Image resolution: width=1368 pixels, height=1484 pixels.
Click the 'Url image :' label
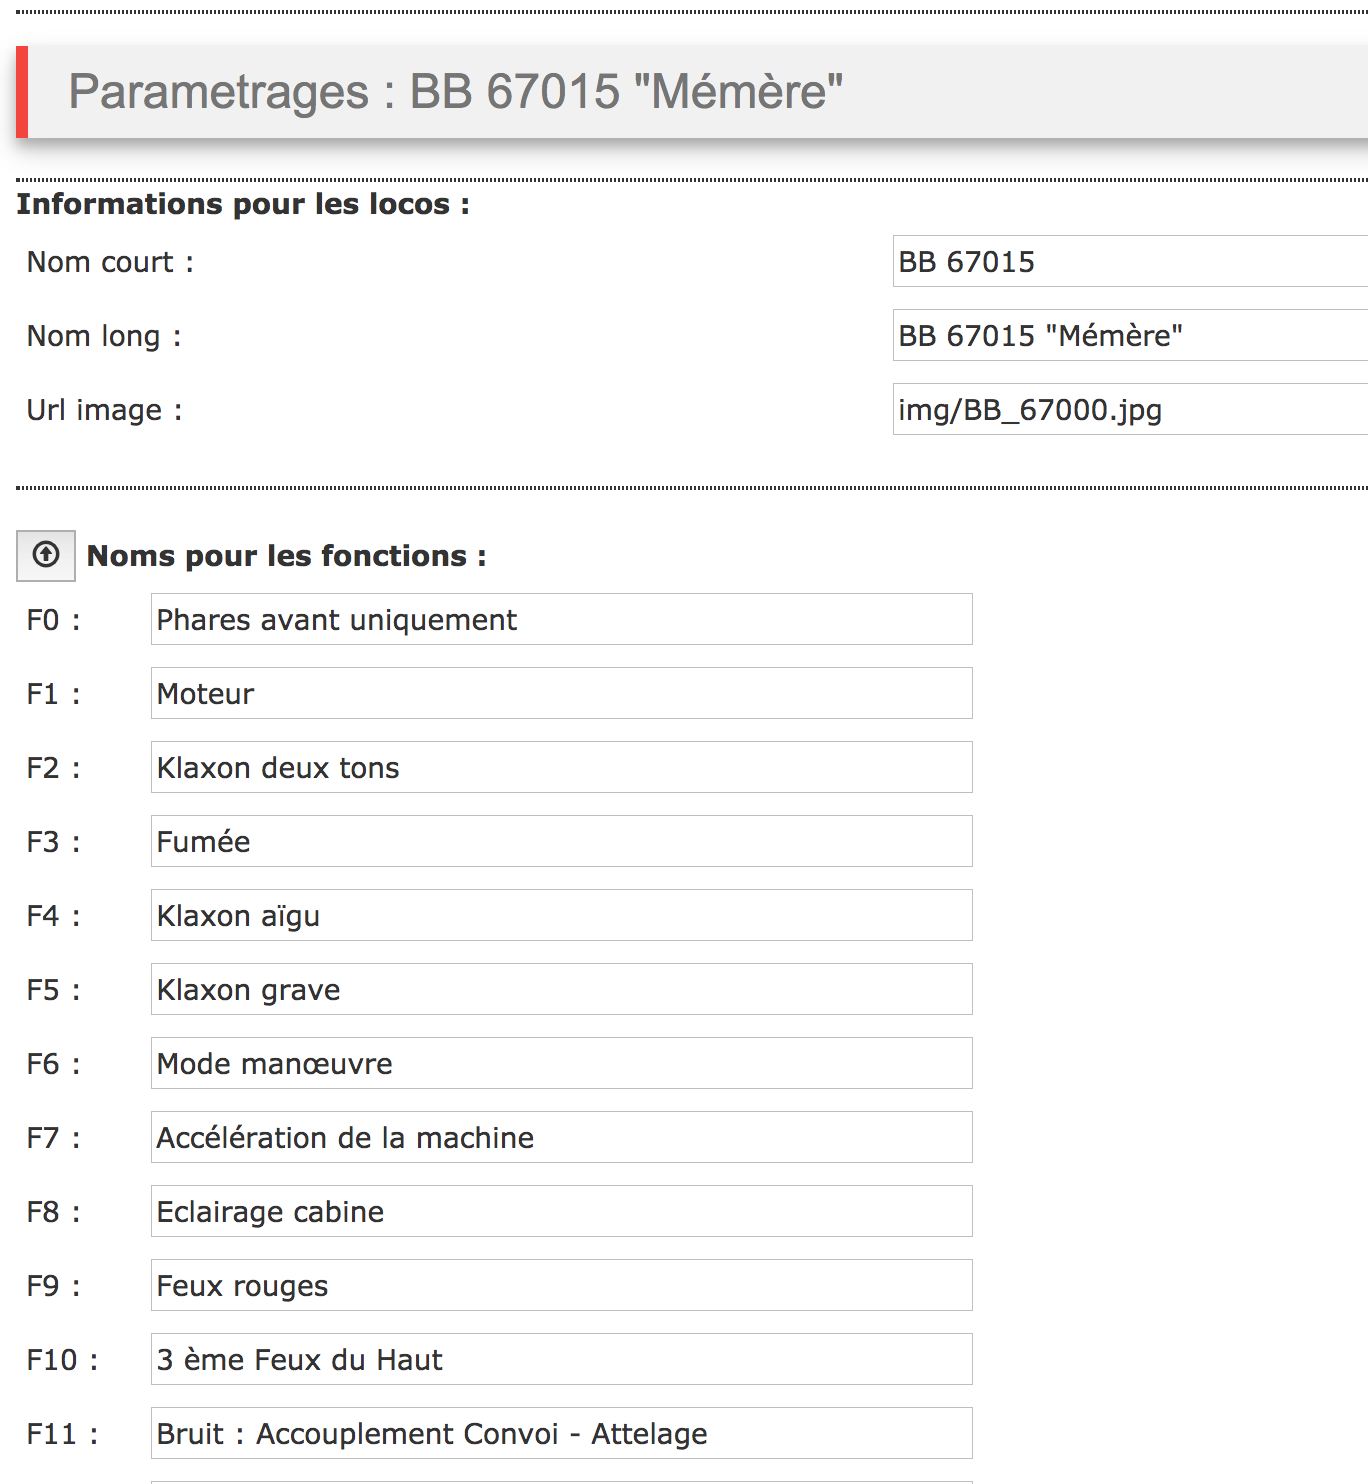pyautogui.click(x=105, y=410)
